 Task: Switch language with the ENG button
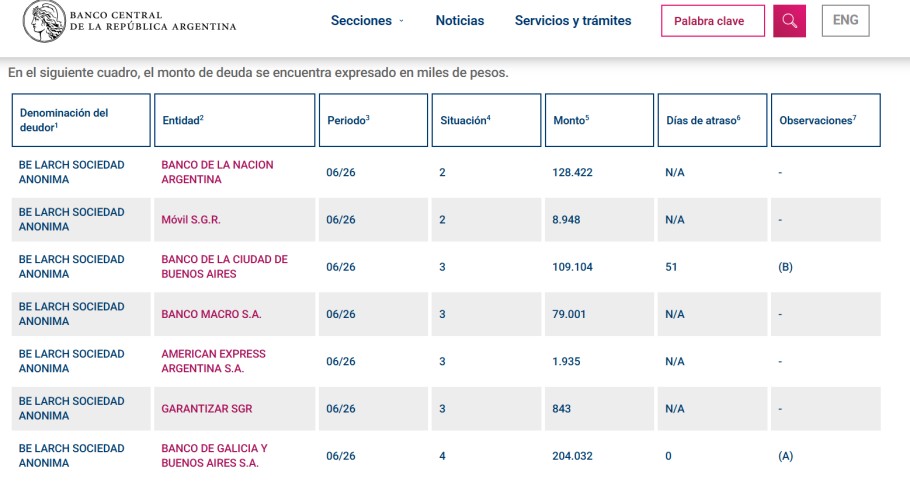pyautogui.click(x=846, y=20)
